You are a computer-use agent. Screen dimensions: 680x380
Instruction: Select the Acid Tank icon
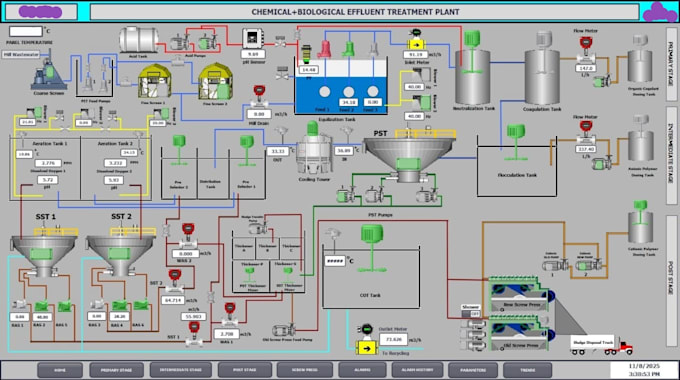click(138, 40)
